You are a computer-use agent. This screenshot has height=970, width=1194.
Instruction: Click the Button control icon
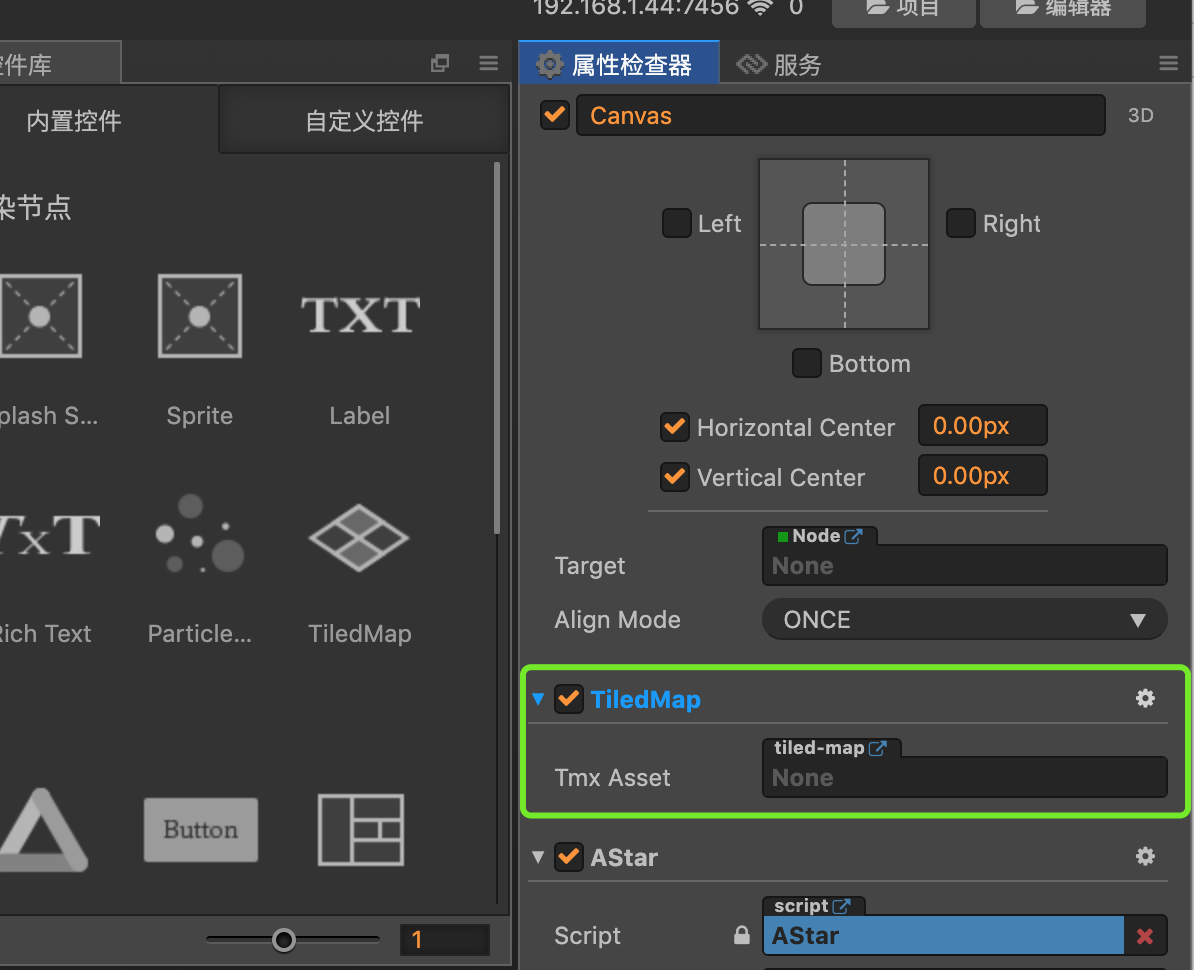pyautogui.click(x=200, y=829)
